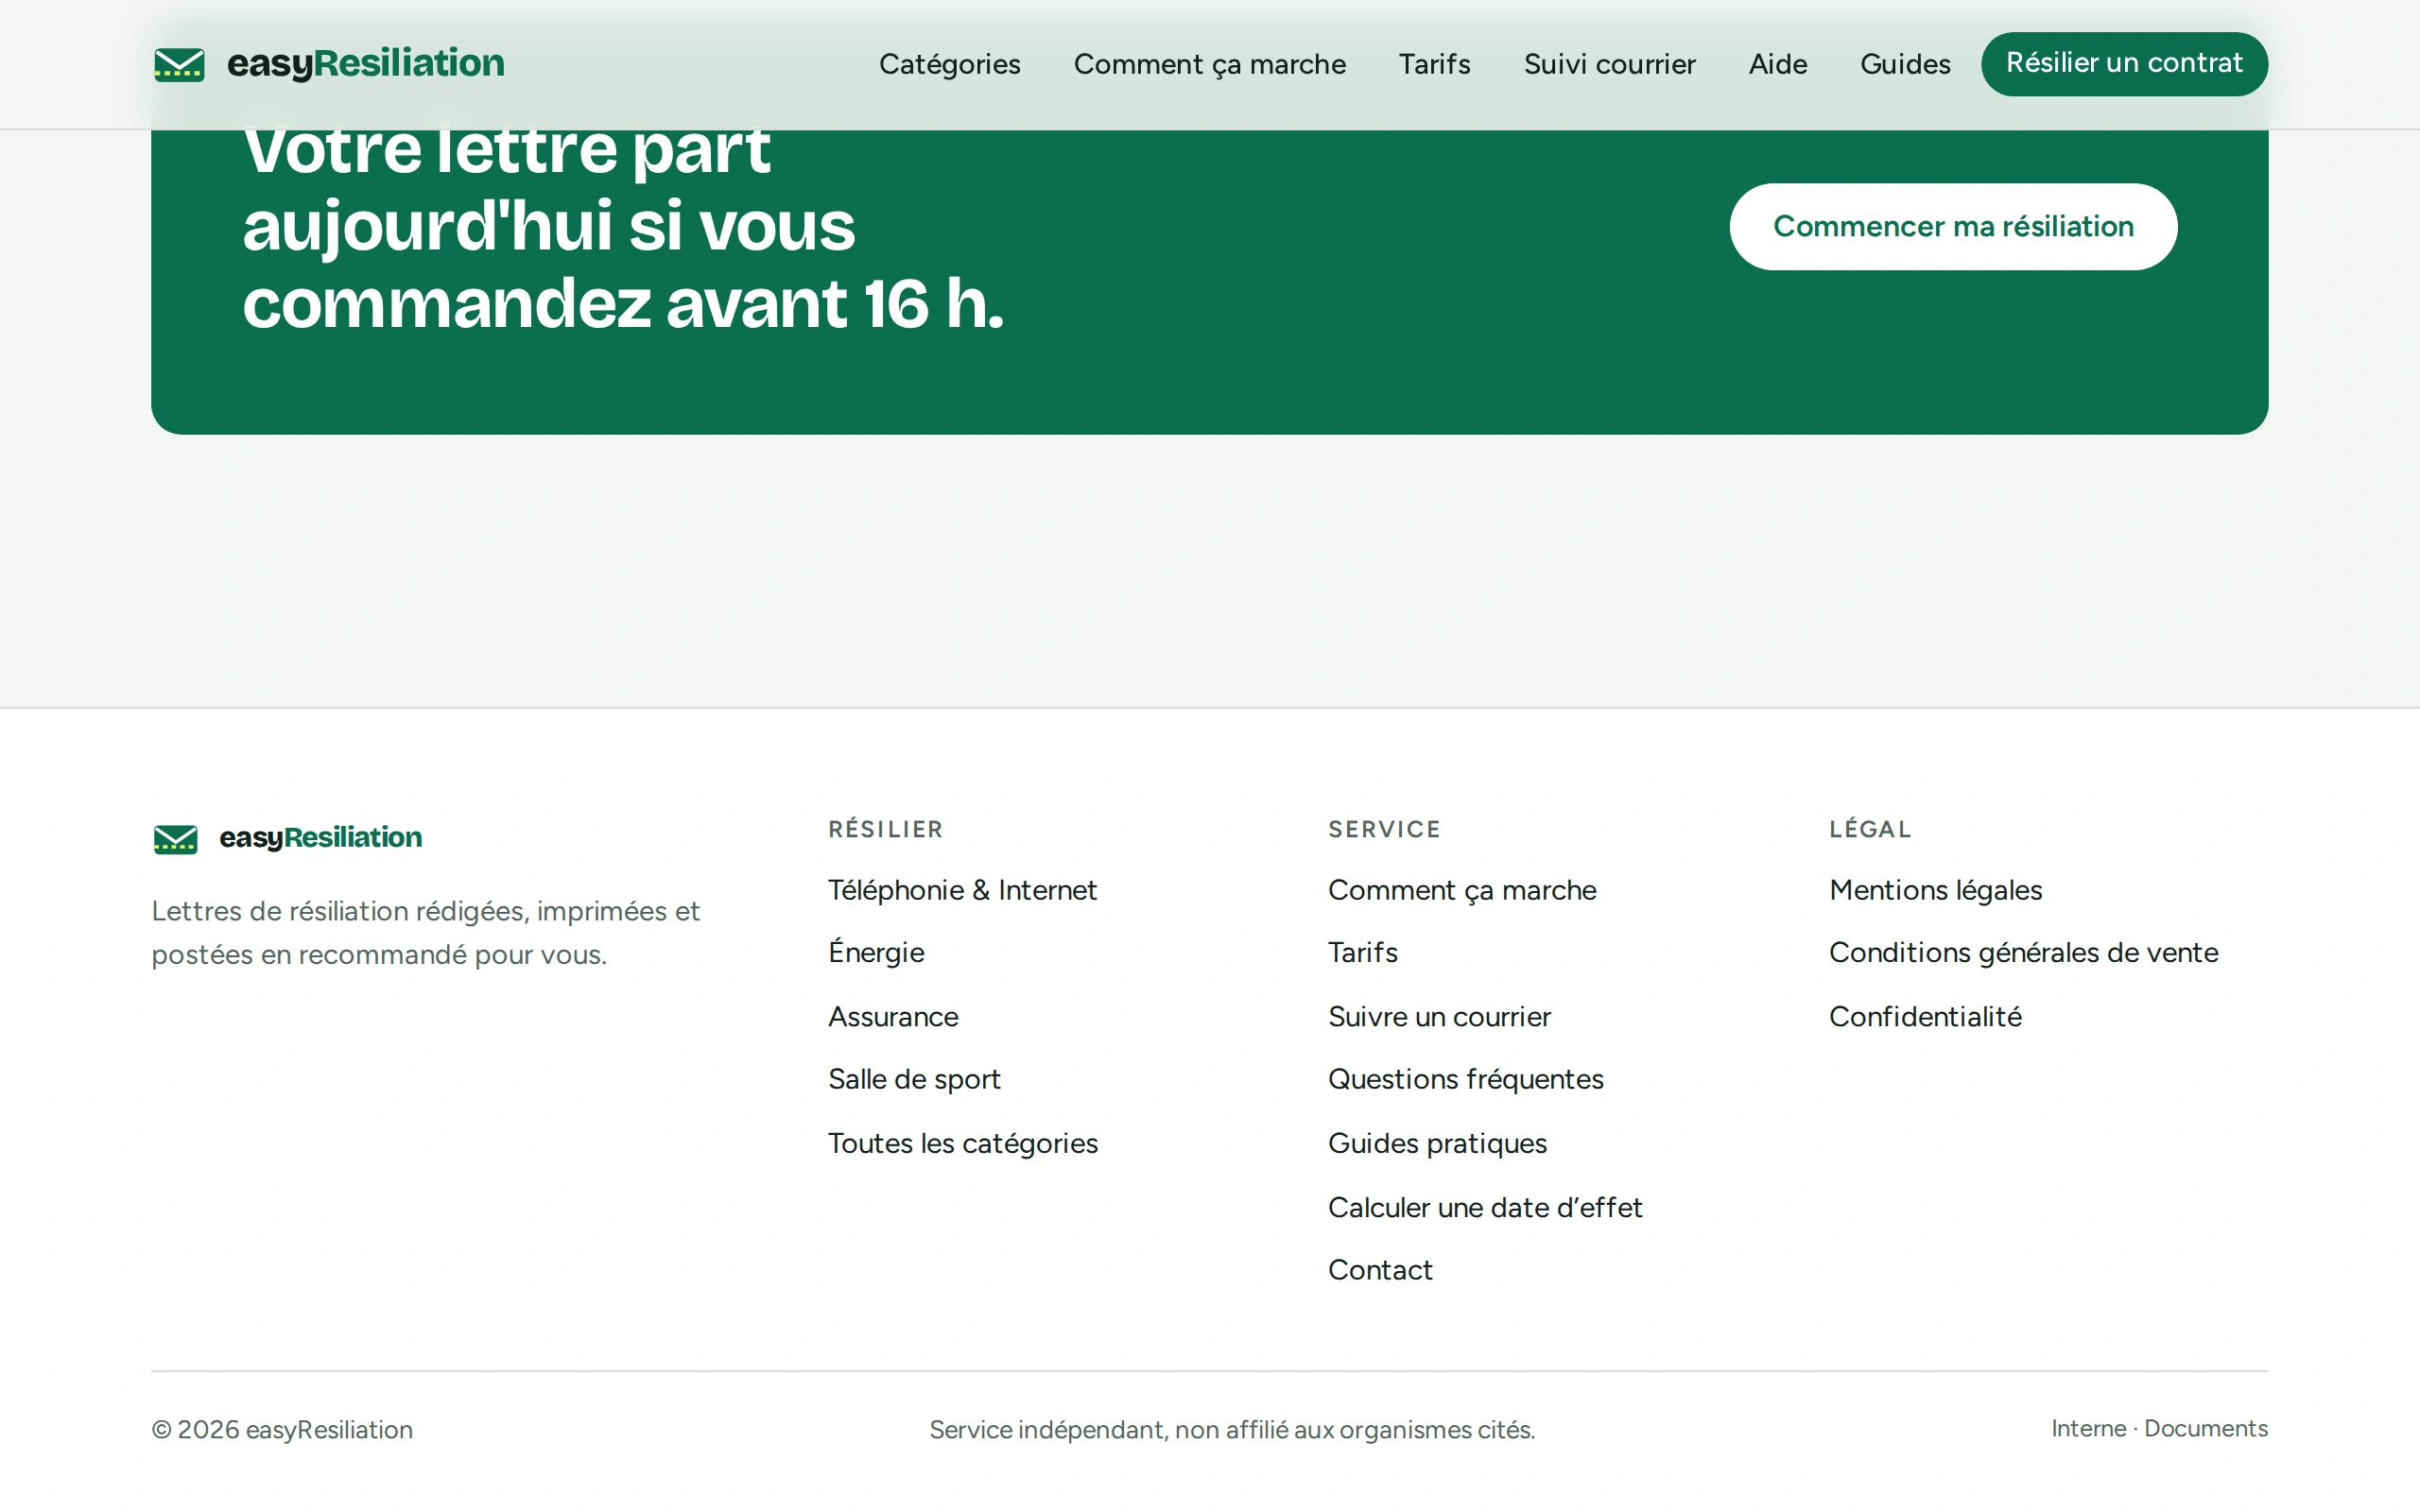
Task: Click the 'Lettres de résiliation rédigées' tagline
Action: click(x=425, y=933)
